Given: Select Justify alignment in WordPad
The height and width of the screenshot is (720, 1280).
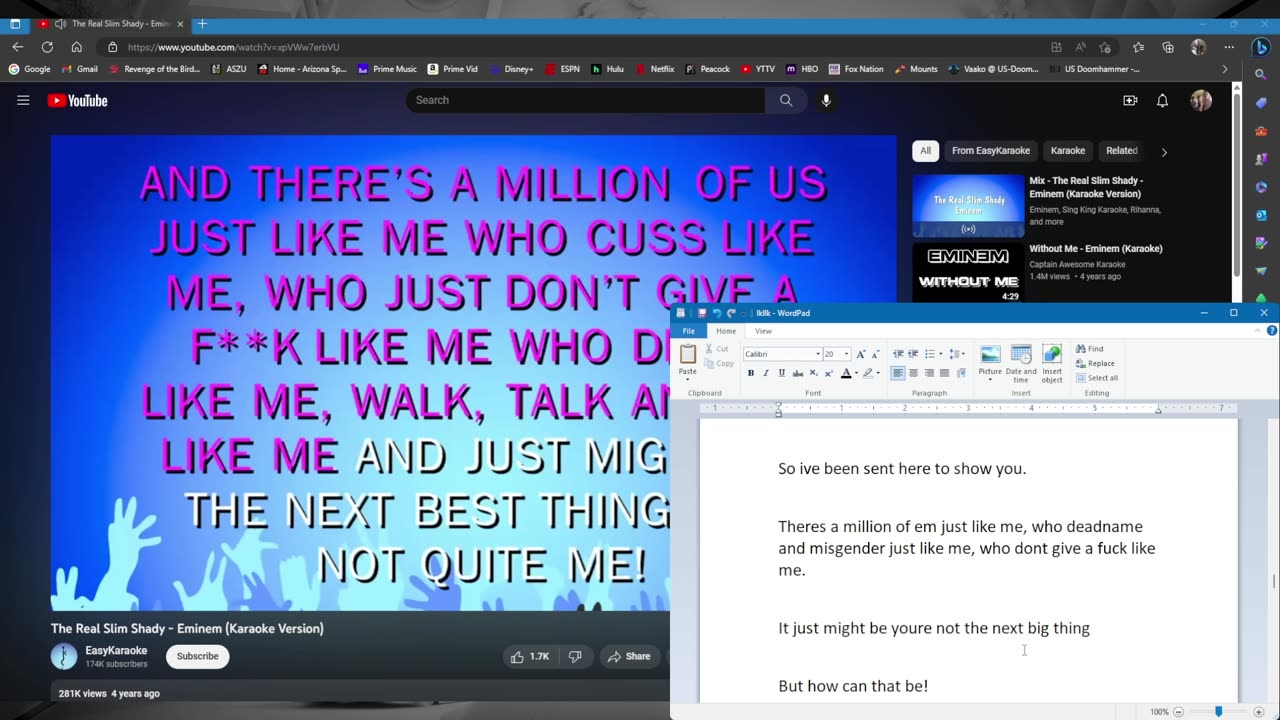Looking at the screenshot, I should coord(944,373).
